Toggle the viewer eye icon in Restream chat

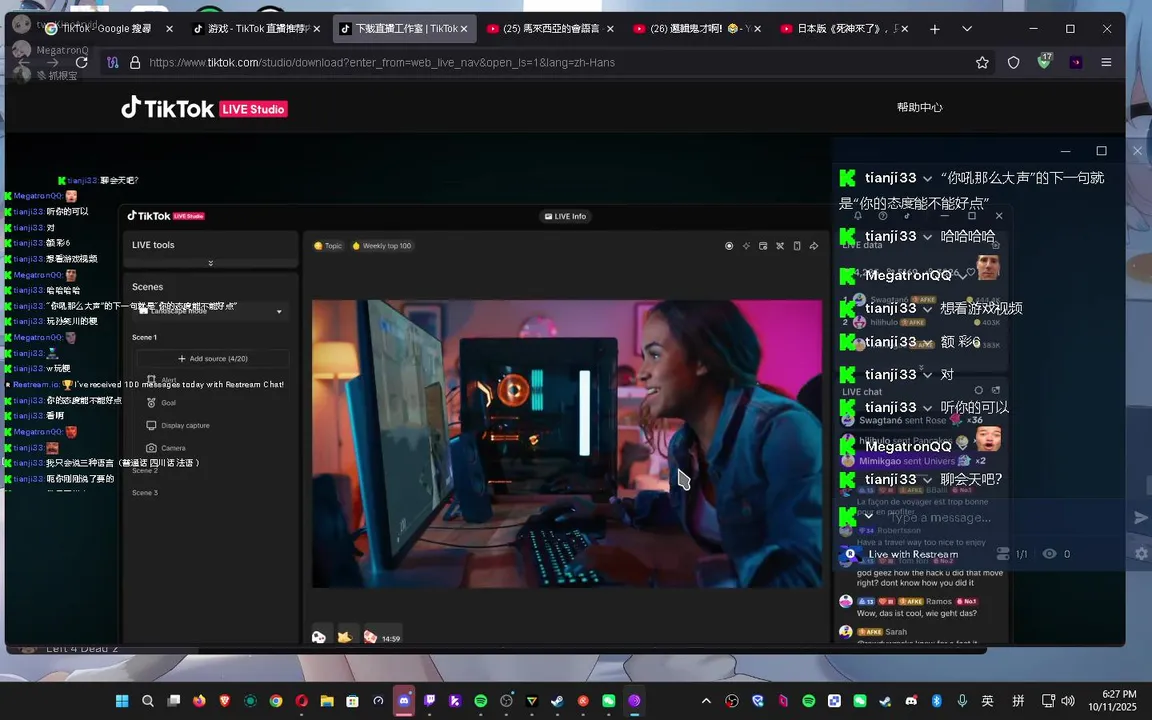click(1050, 554)
